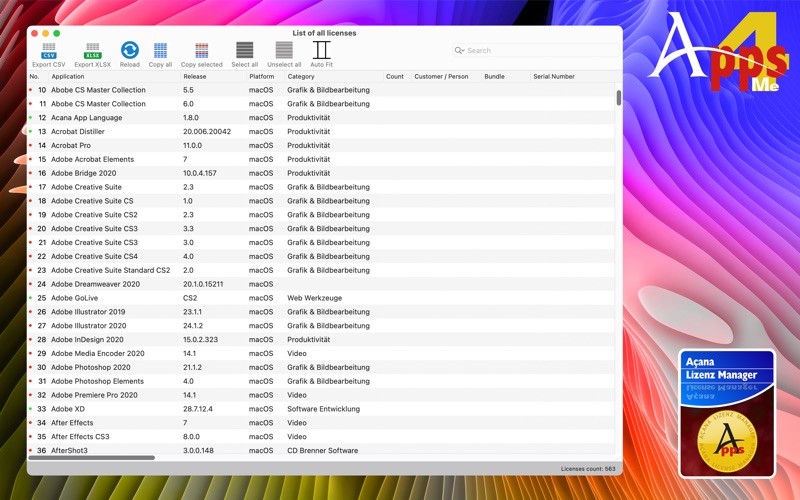The width and height of the screenshot is (800, 500).
Task: Select the Adobe Bridge 2020 row
Action: pos(321,173)
